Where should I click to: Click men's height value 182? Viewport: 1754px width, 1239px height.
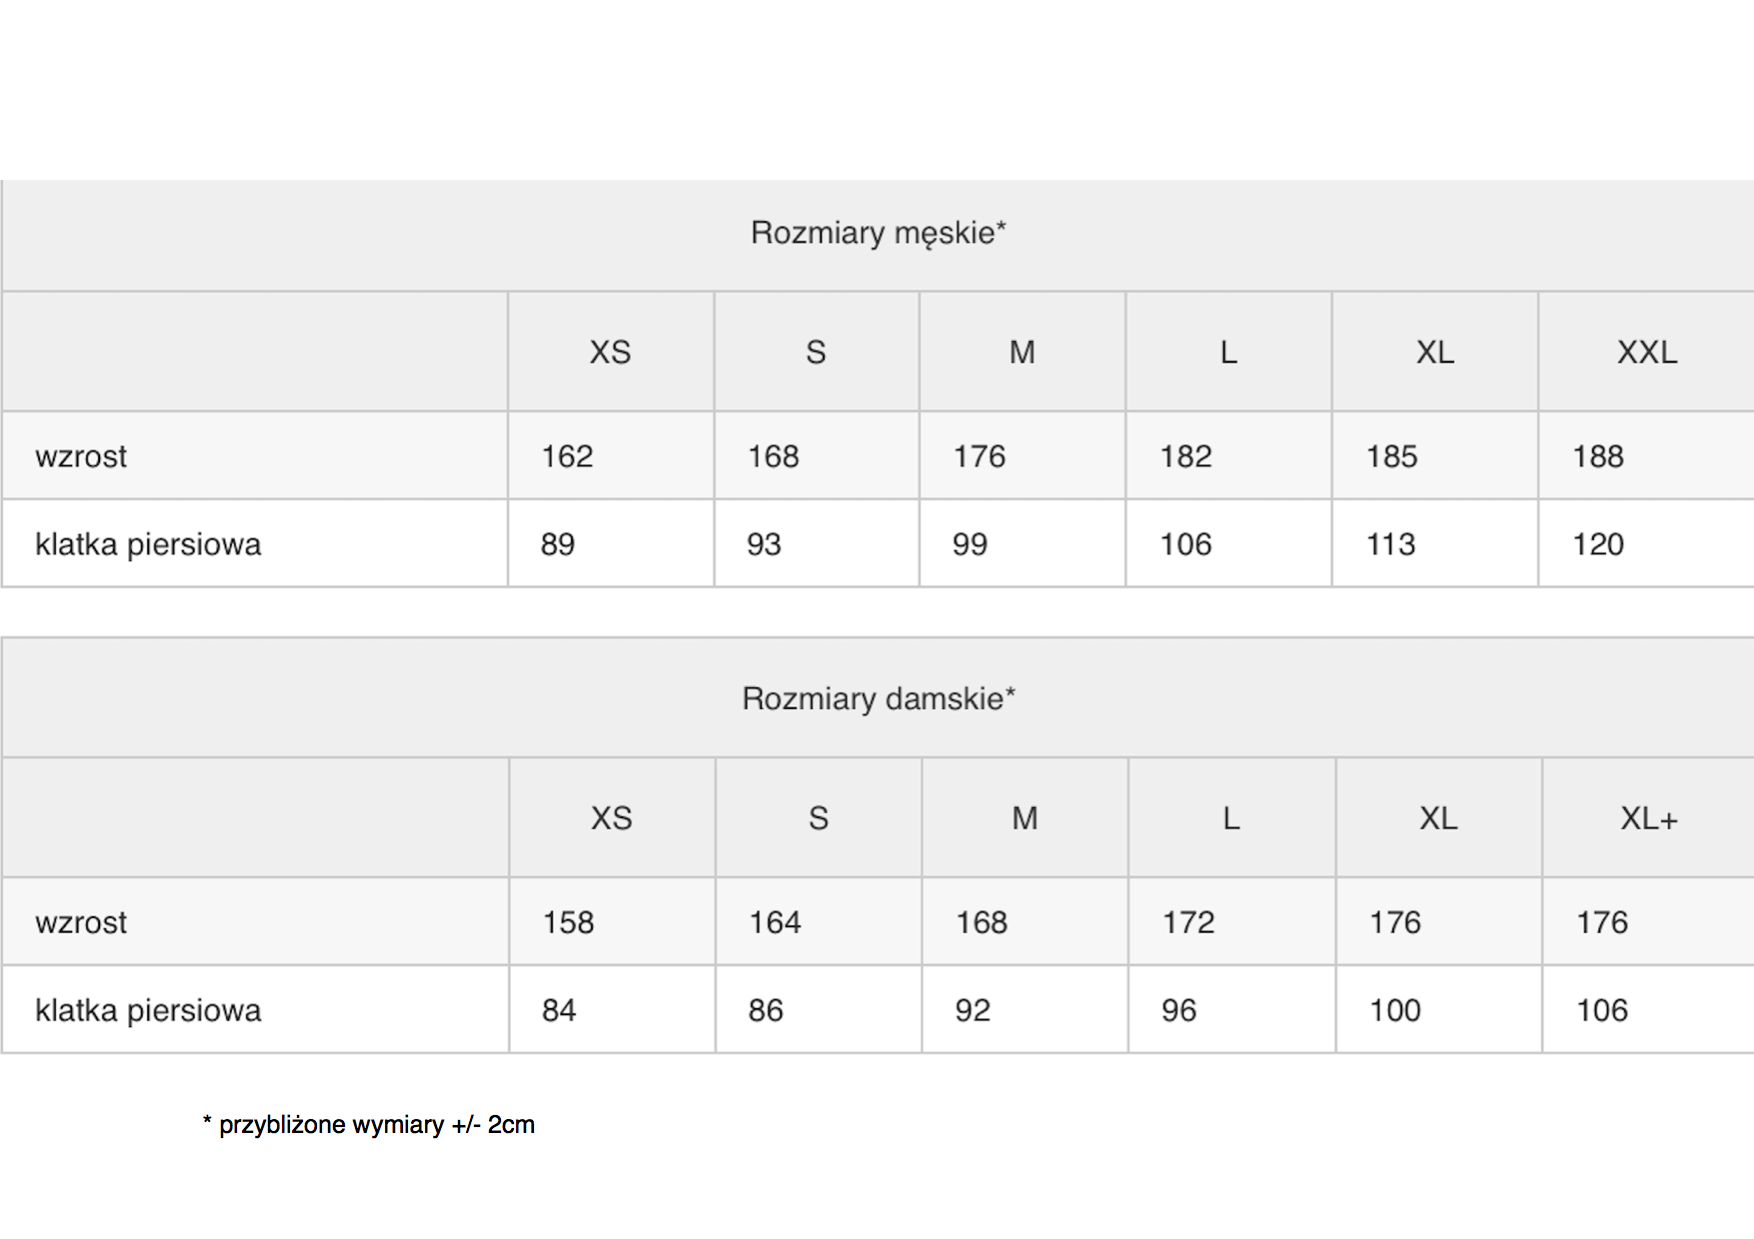(x=1186, y=456)
